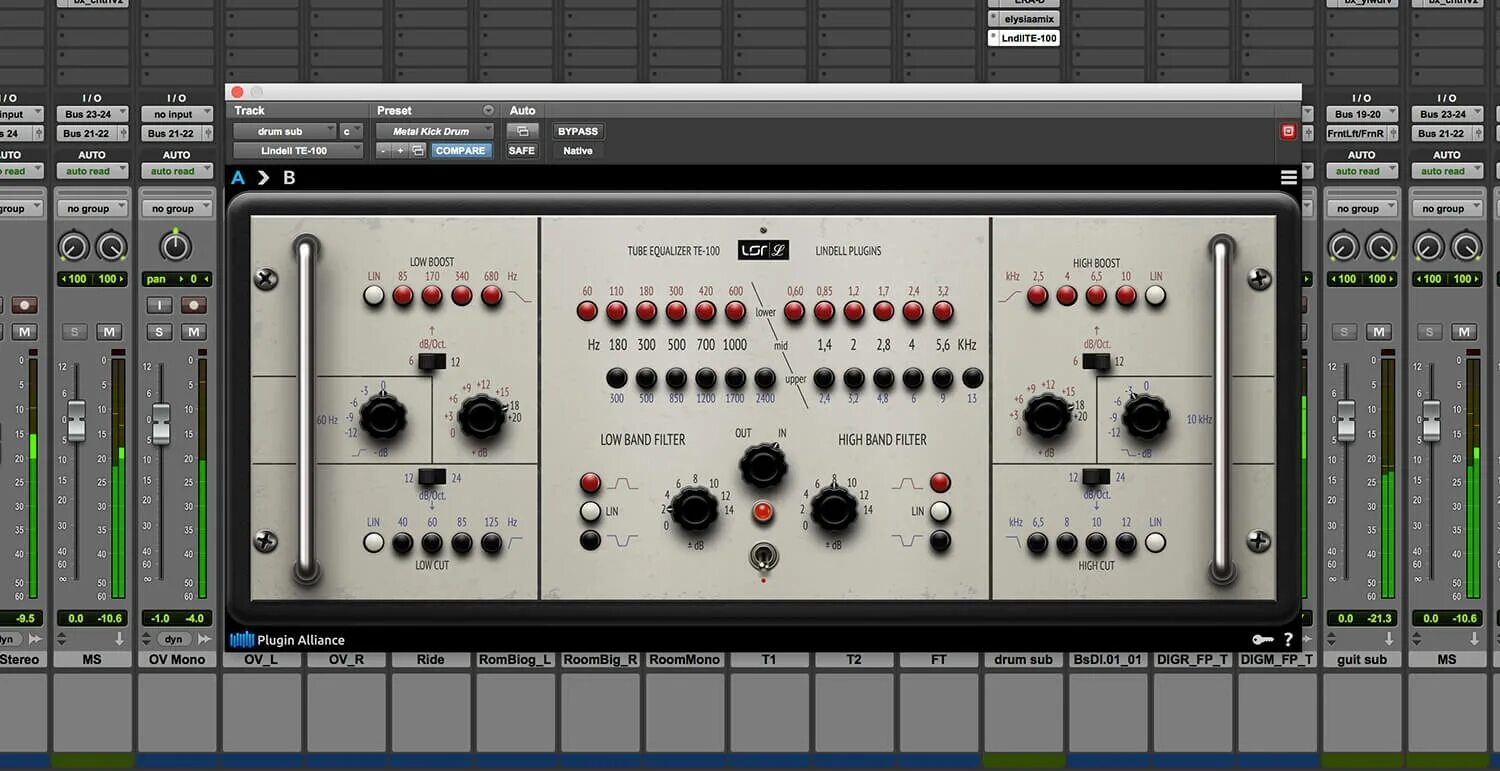1500x771 pixels.
Task: Select the Low Band Filter cut shape button
Action: pos(591,540)
